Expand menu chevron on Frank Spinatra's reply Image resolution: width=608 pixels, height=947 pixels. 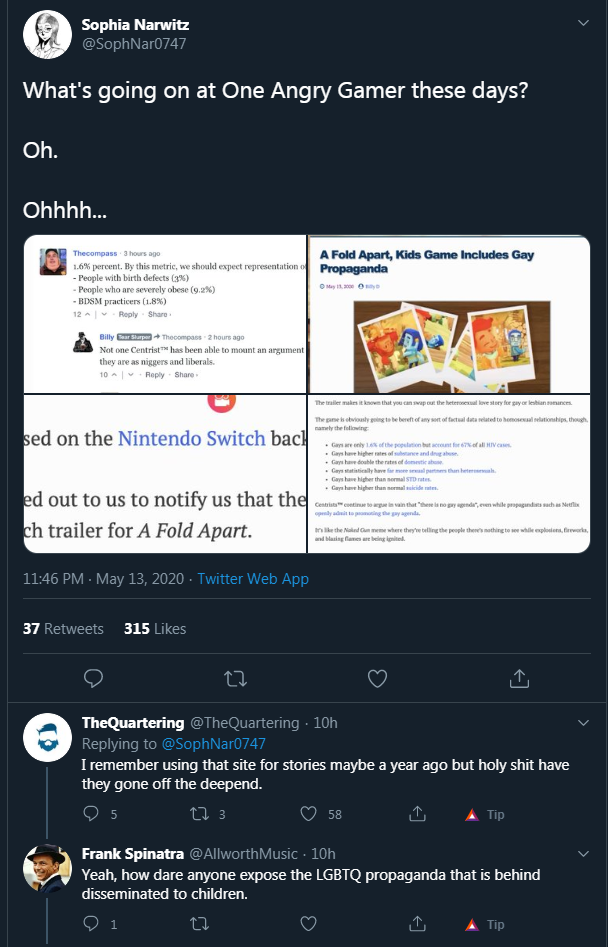point(583,854)
